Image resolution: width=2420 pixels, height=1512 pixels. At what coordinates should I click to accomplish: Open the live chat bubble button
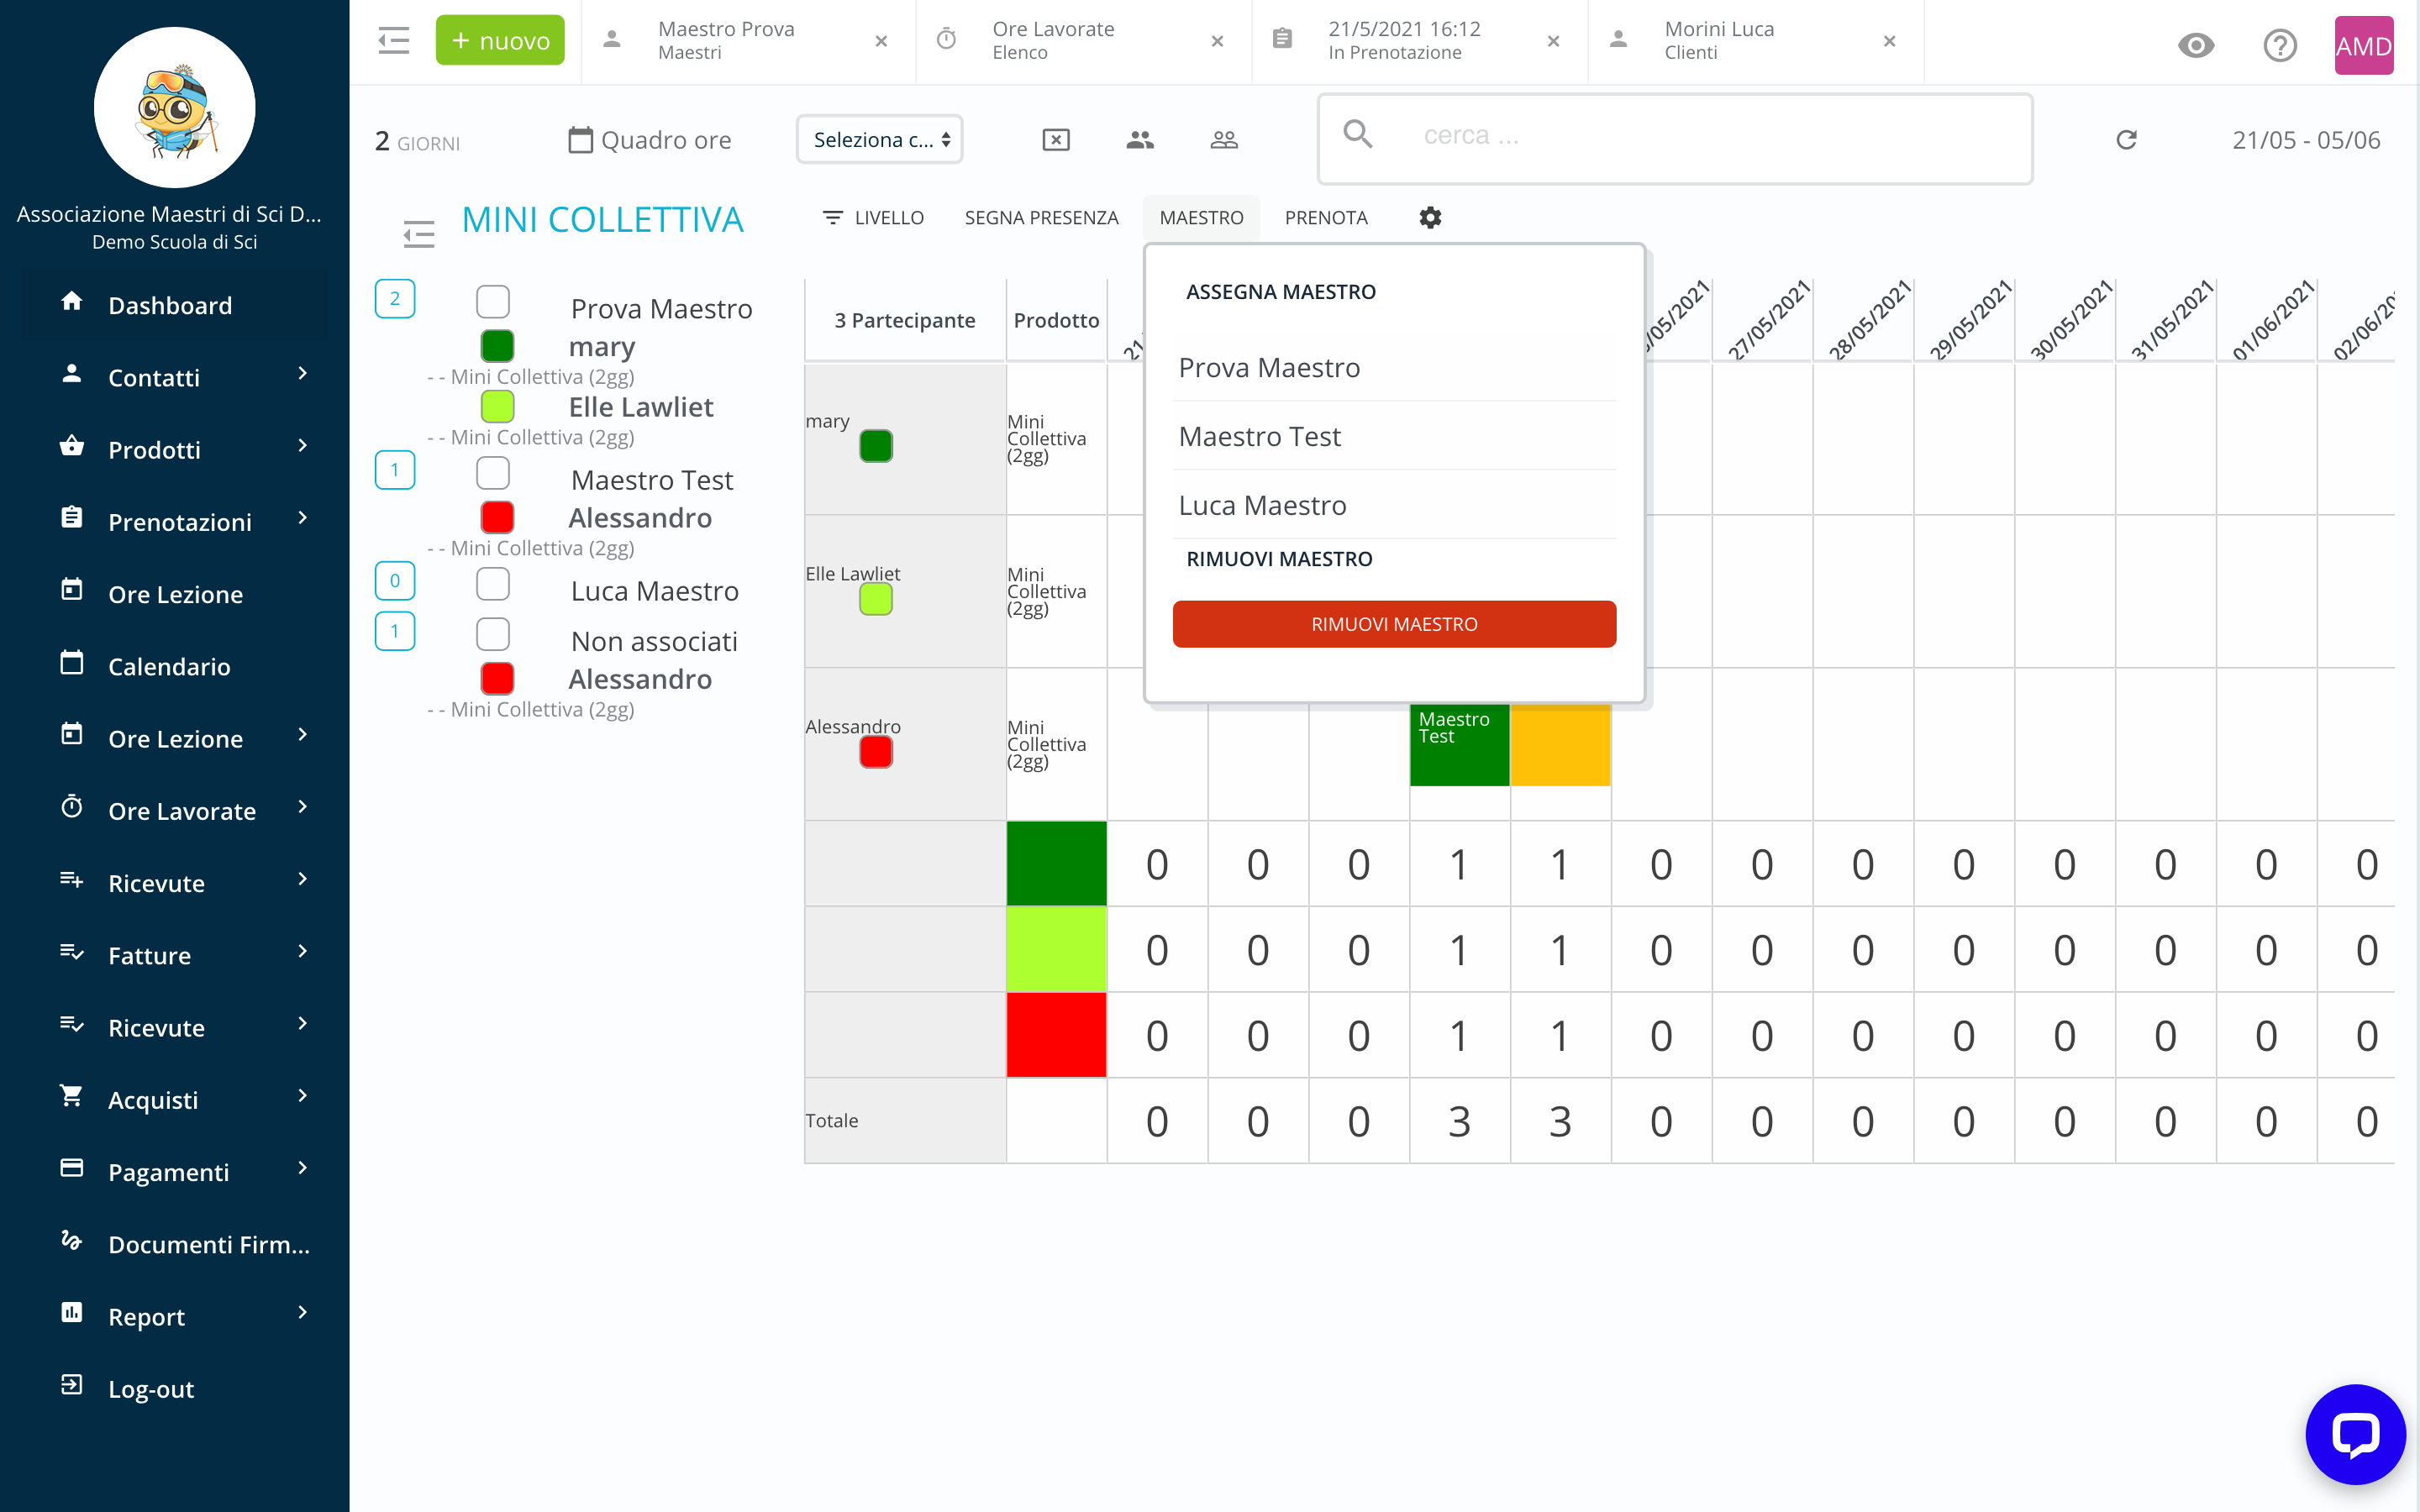click(x=2355, y=1434)
